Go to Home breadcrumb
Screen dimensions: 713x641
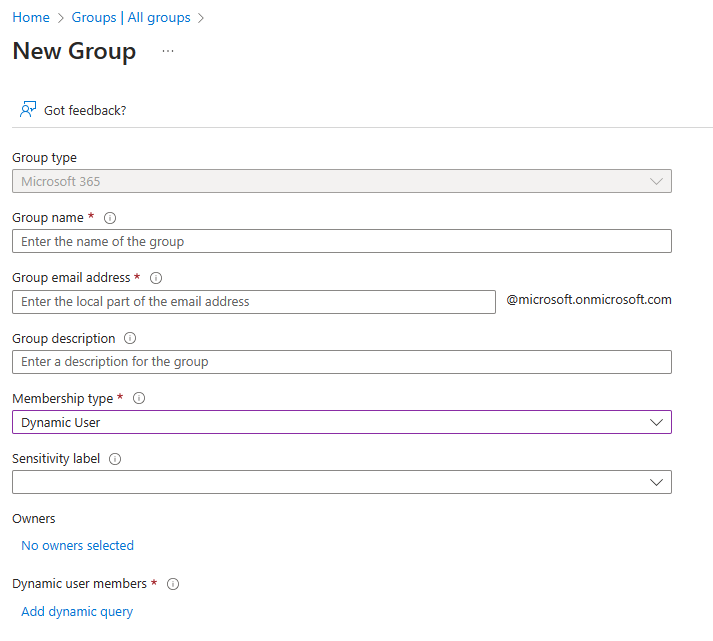point(31,18)
